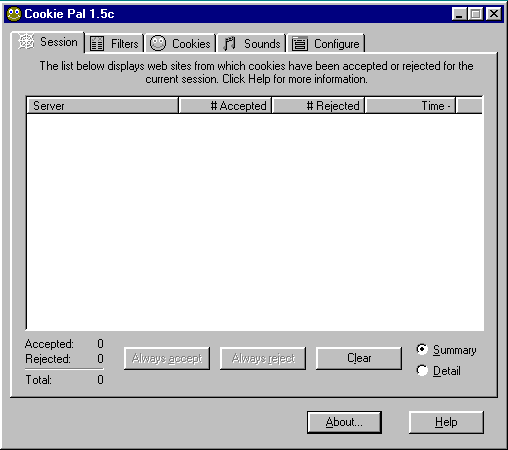The image size is (508, 450).
Task: Sort by the # Rejected column header
Action: tap(318, 106)
